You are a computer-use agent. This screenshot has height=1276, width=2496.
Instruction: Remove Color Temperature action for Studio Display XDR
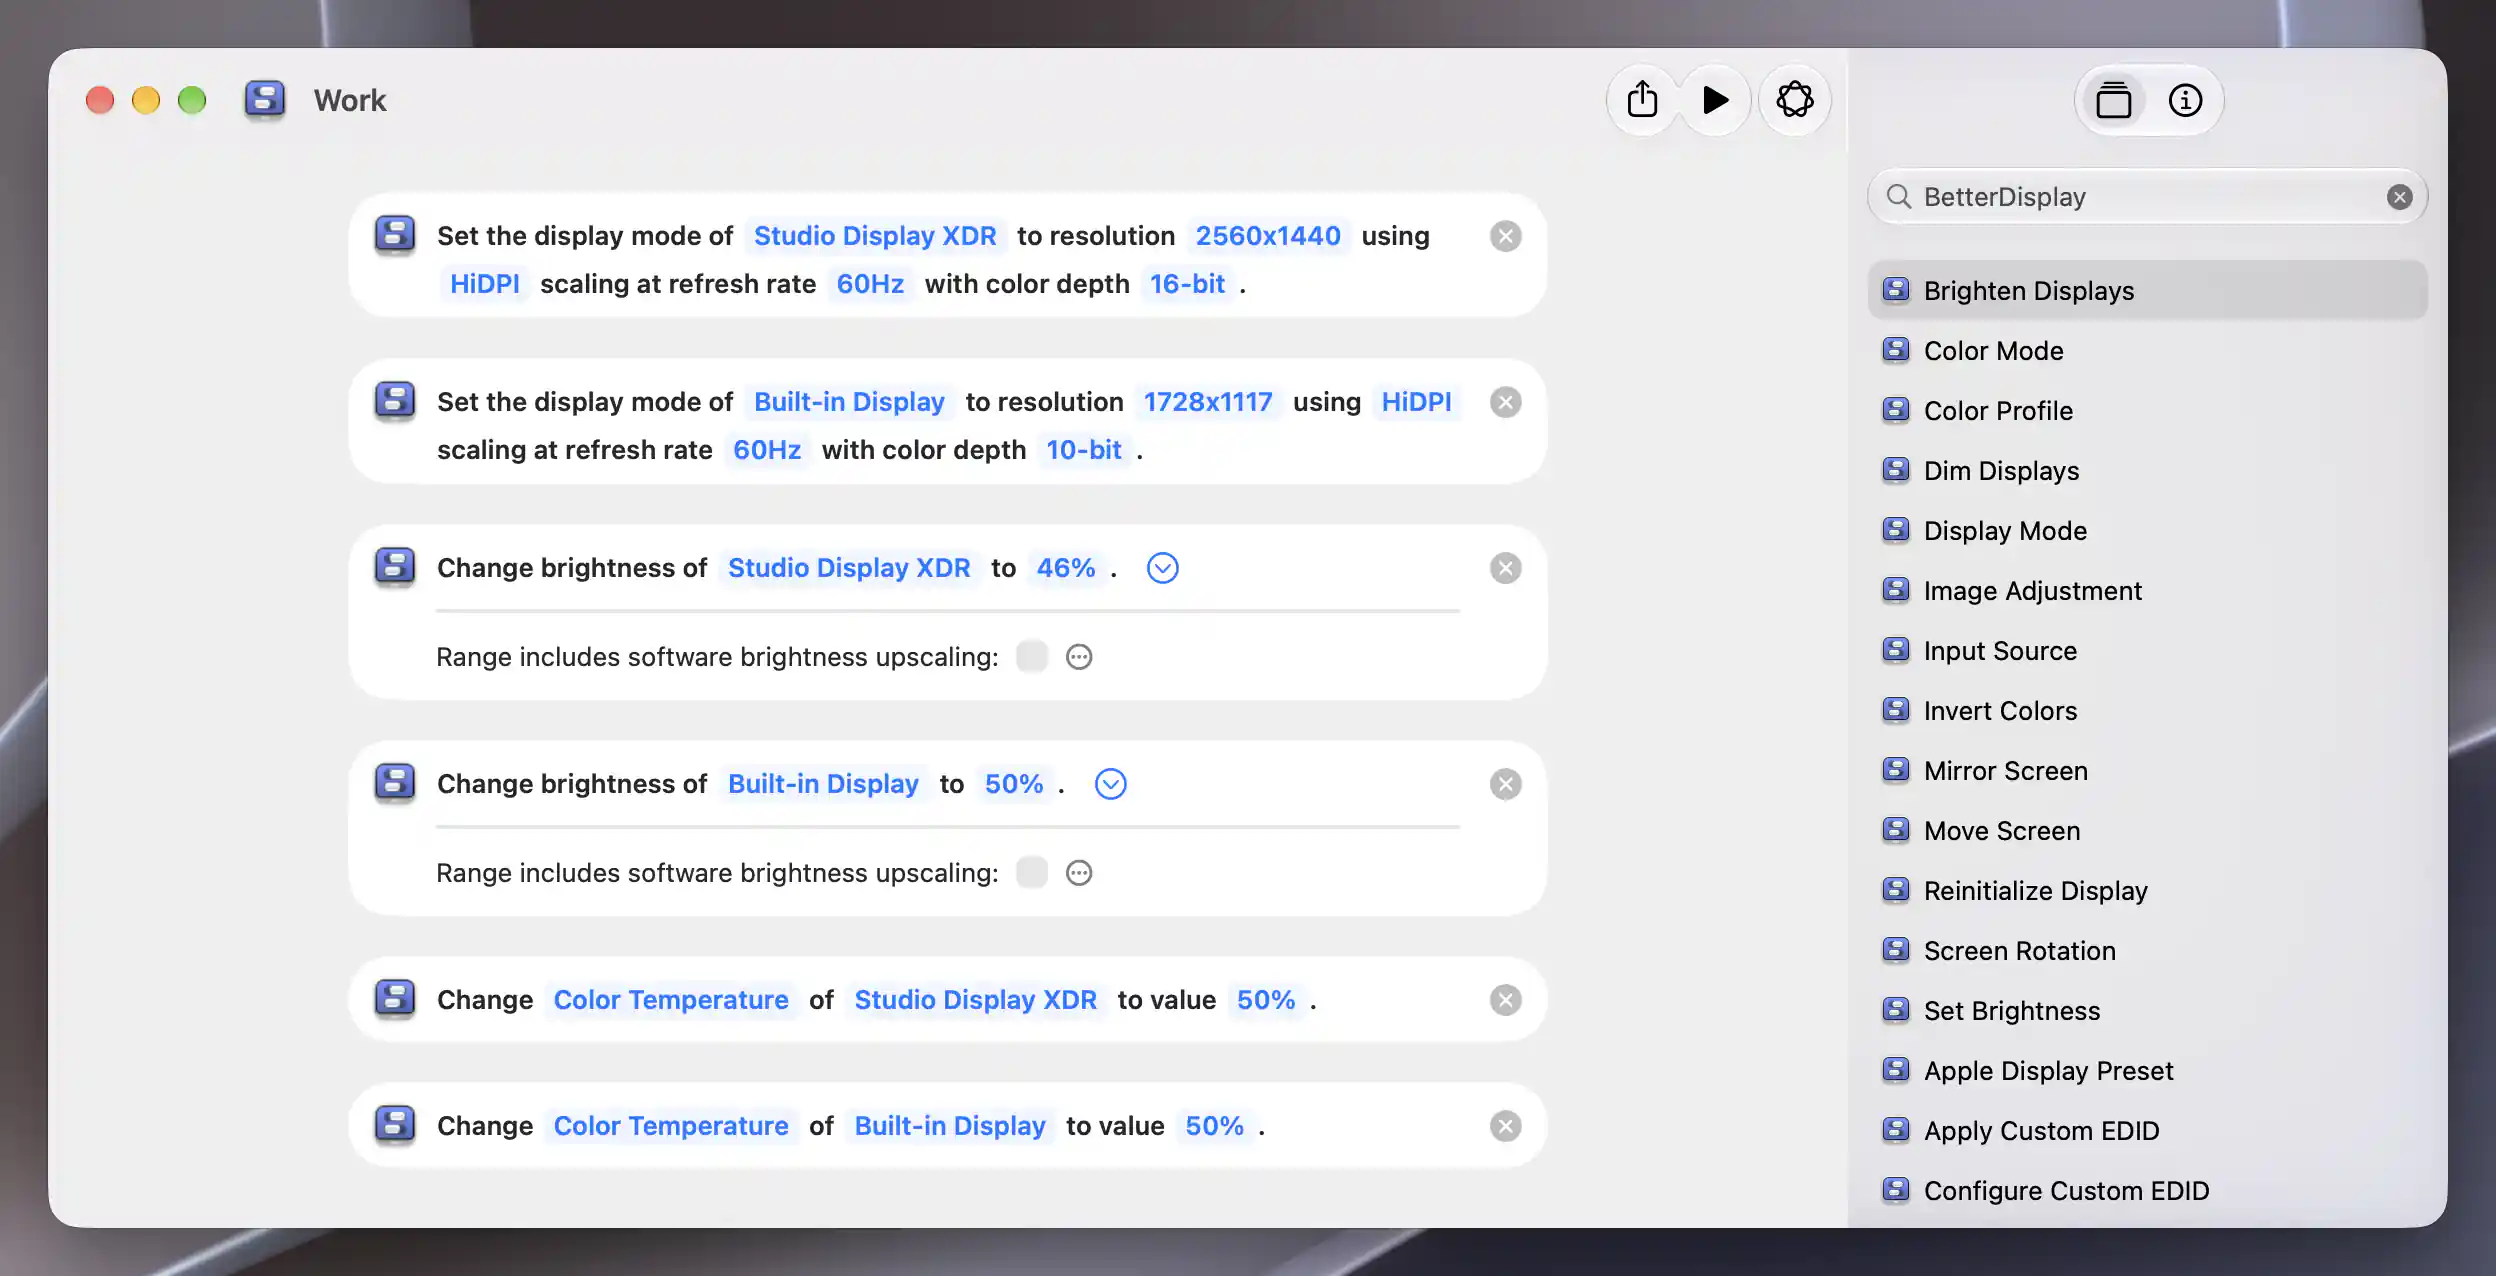[1505, 1000]
